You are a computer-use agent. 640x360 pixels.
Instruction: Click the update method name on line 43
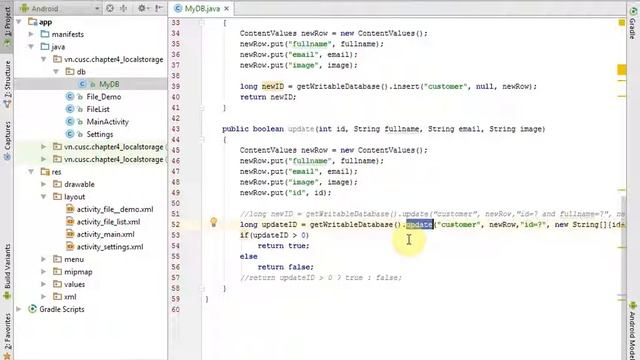(301, 129)
